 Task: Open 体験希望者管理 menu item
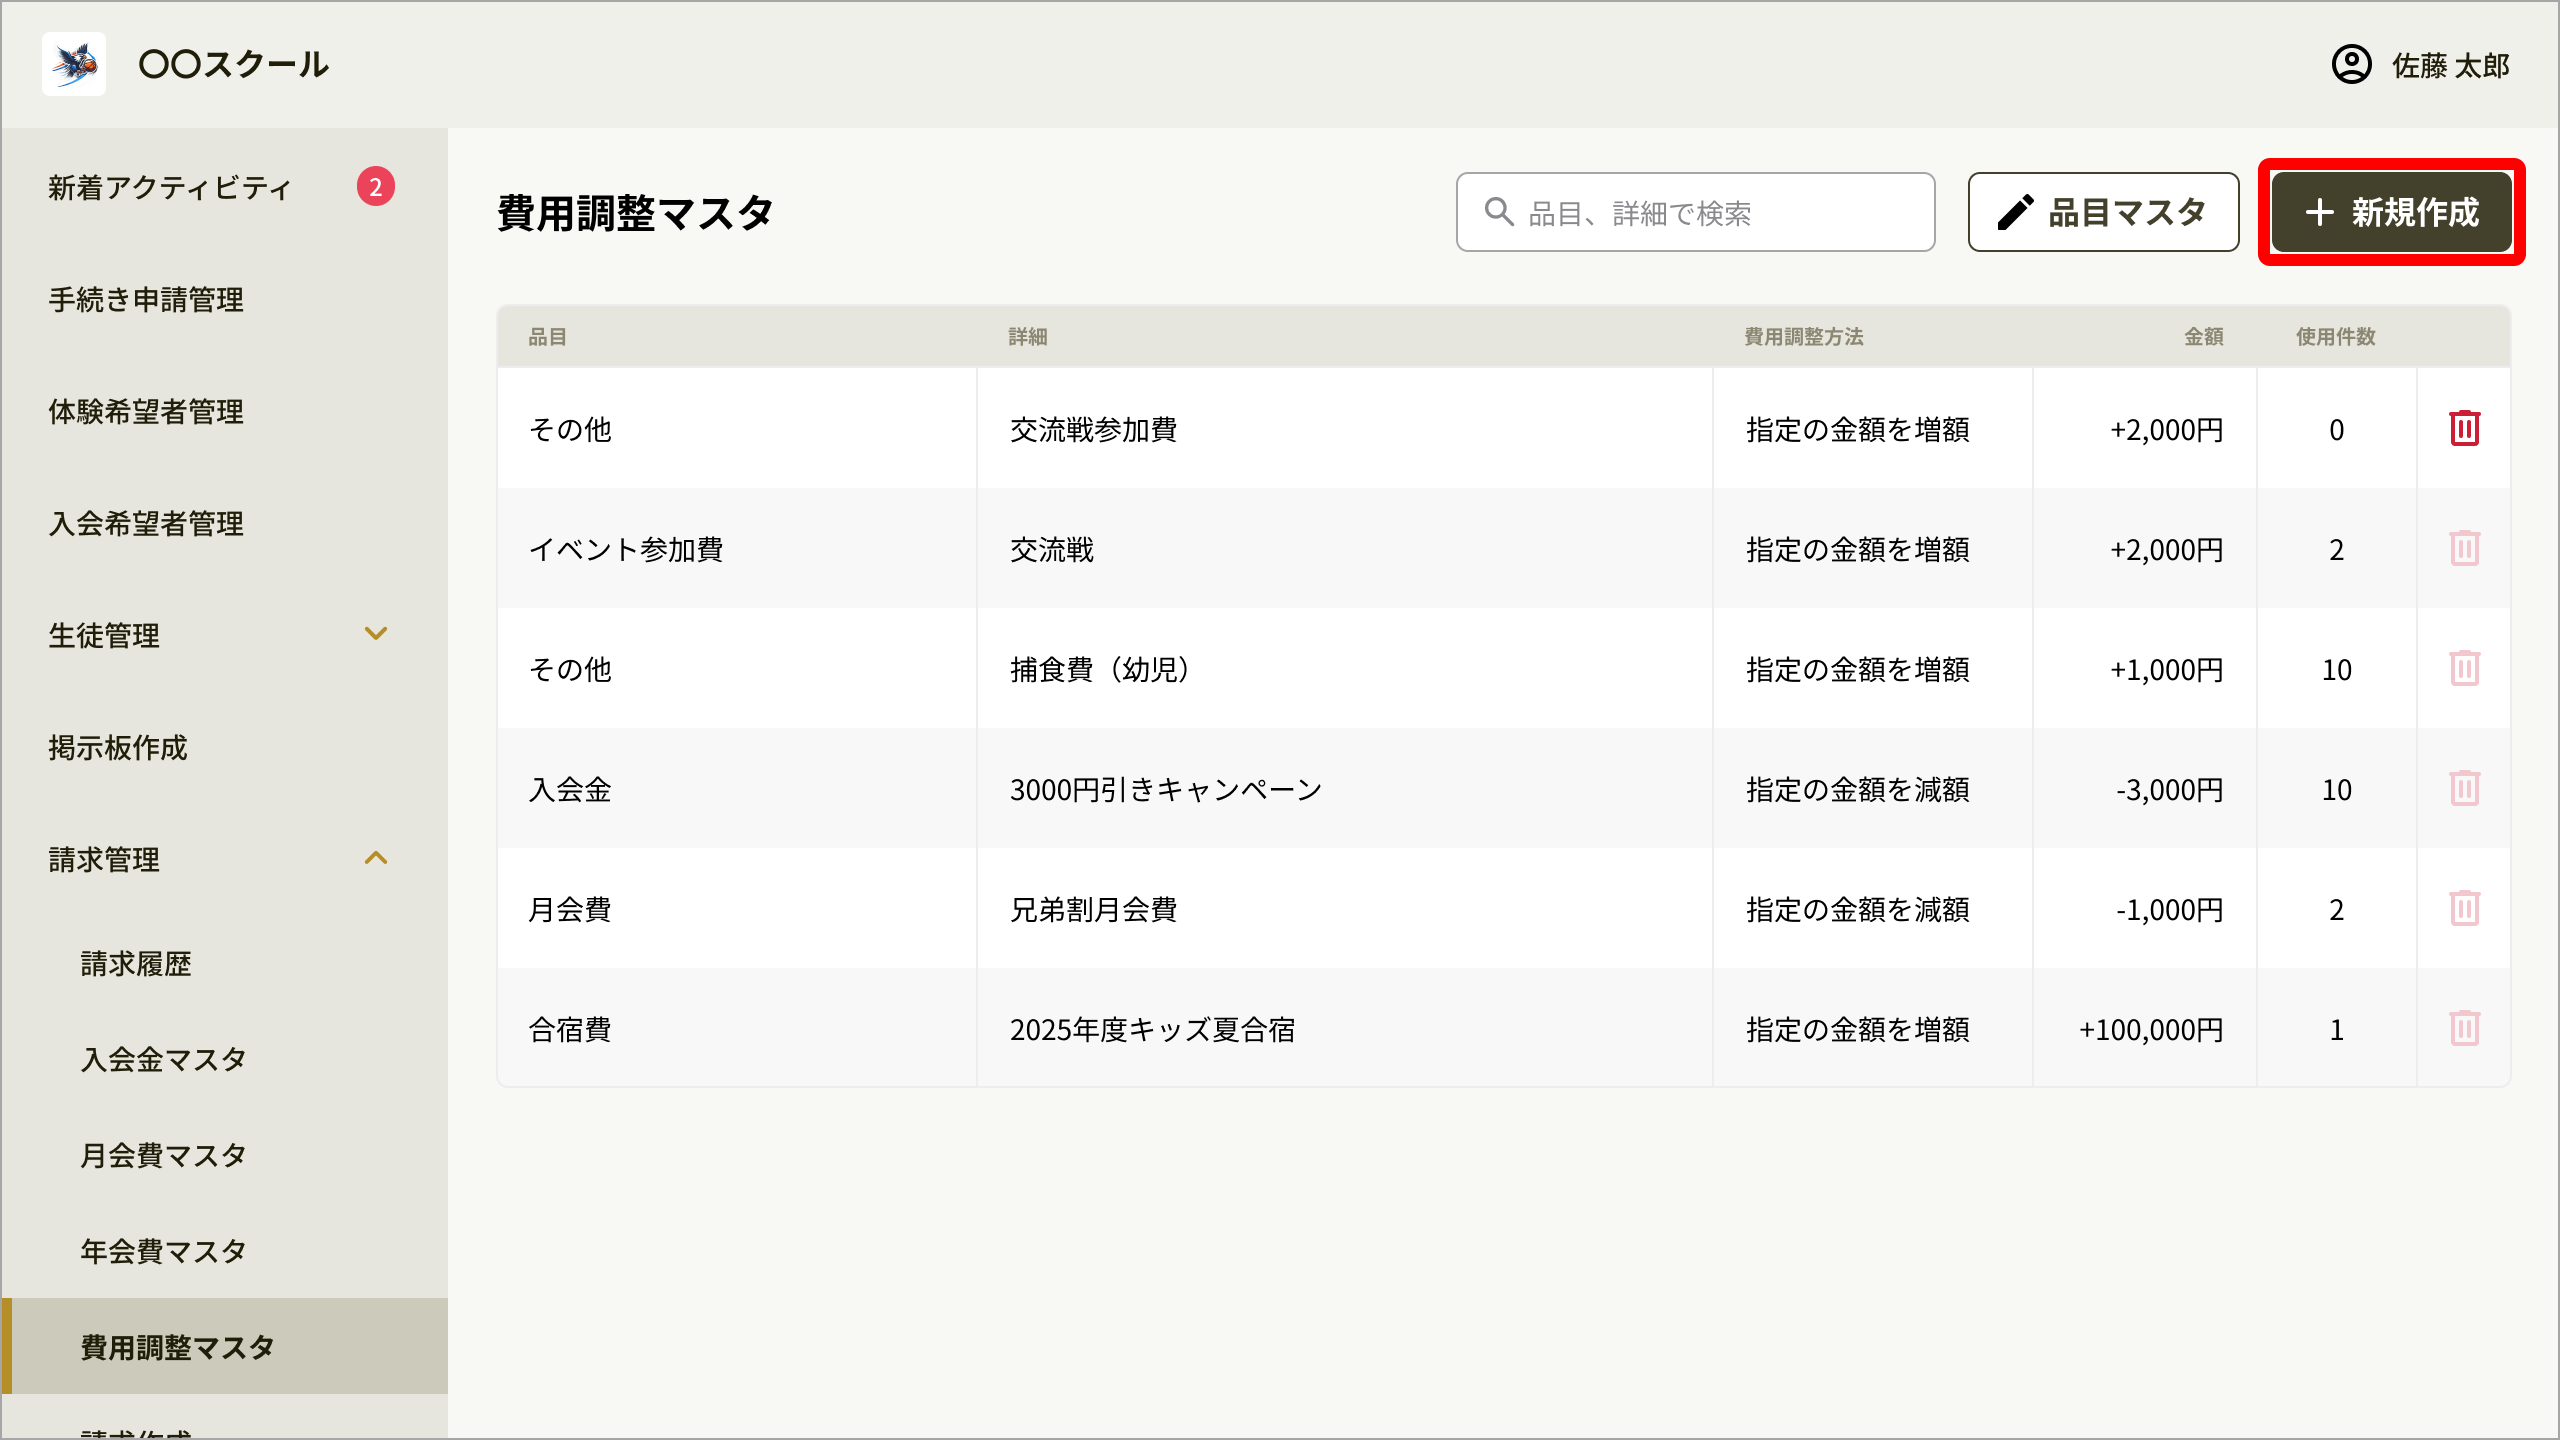tap(146, 412)
